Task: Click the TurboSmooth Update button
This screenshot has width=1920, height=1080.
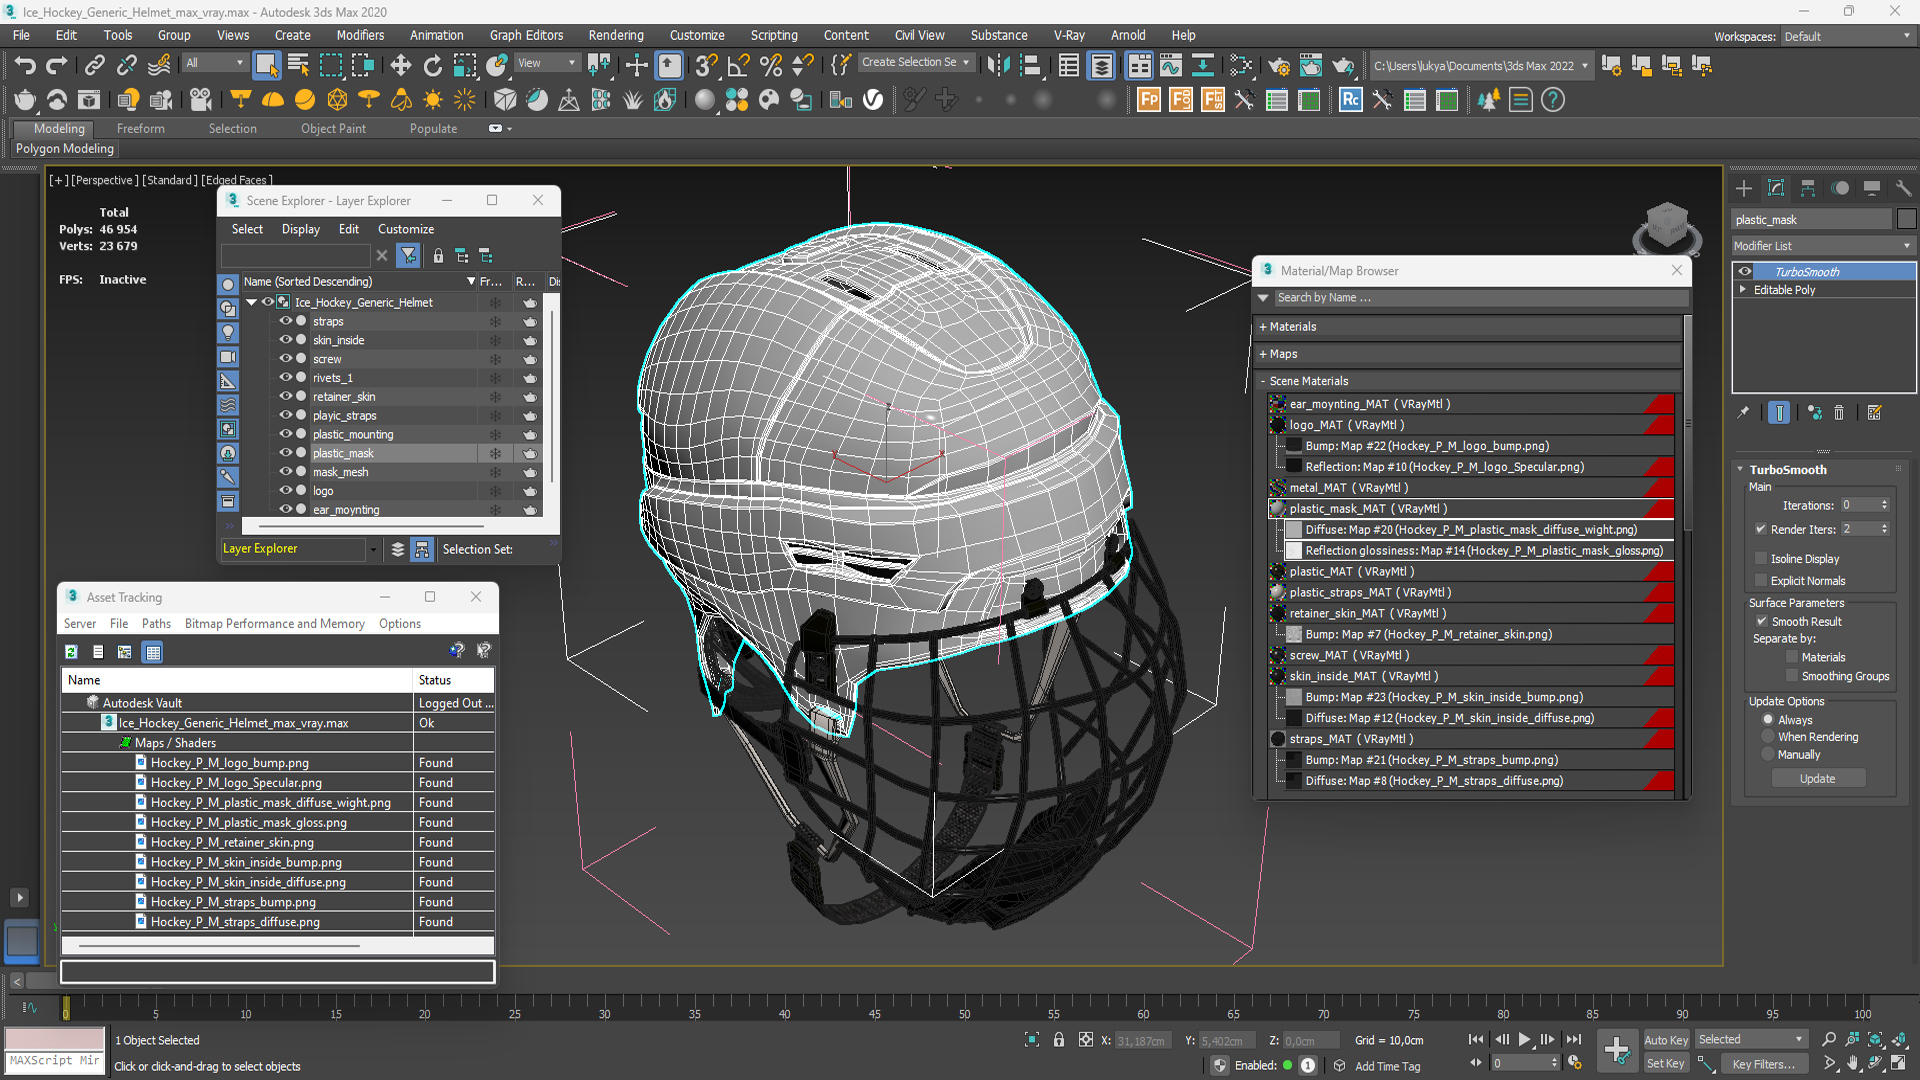Action: 1817,779
